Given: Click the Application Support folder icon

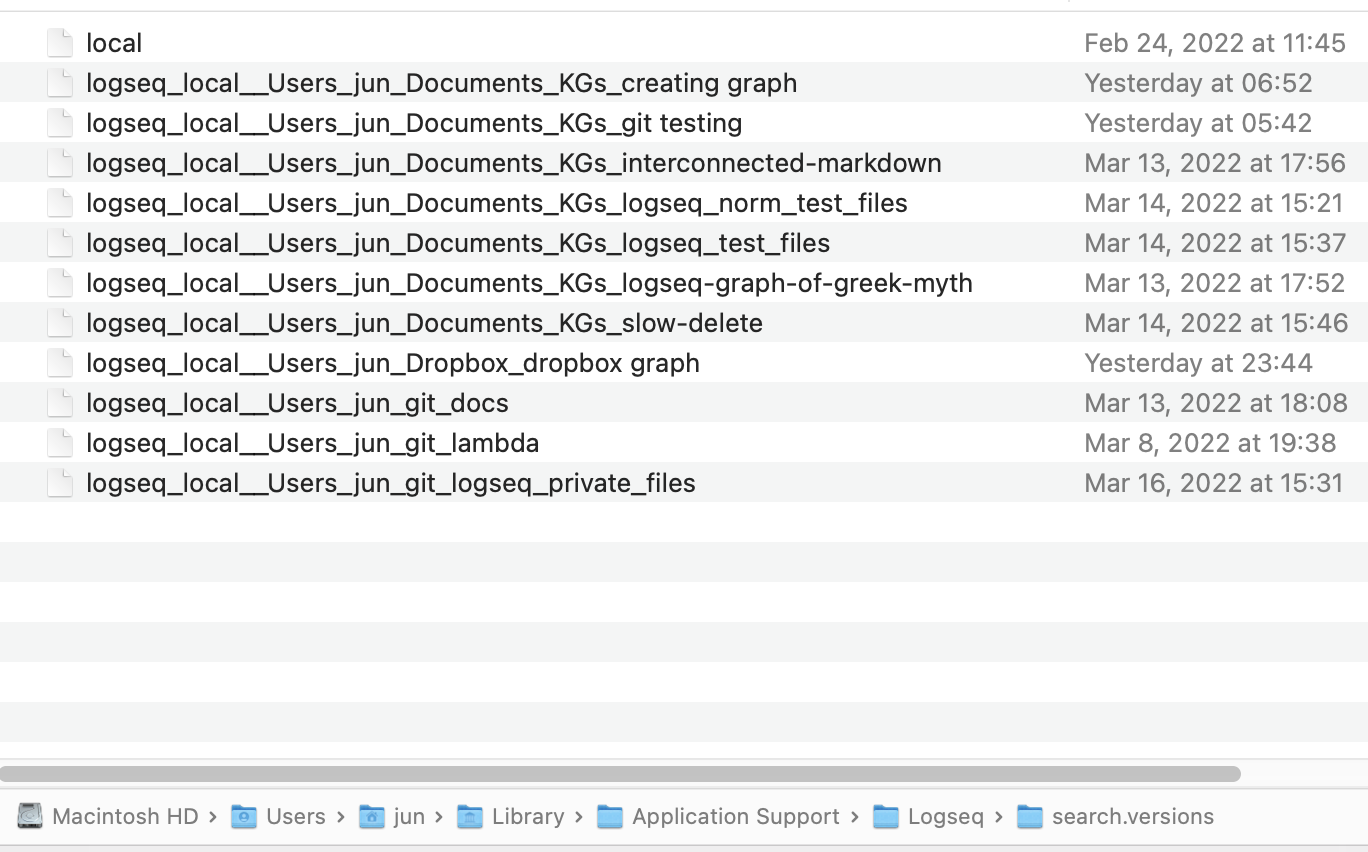Looking at the screenshot, I should pyautogui.click(x=610, y=816).
